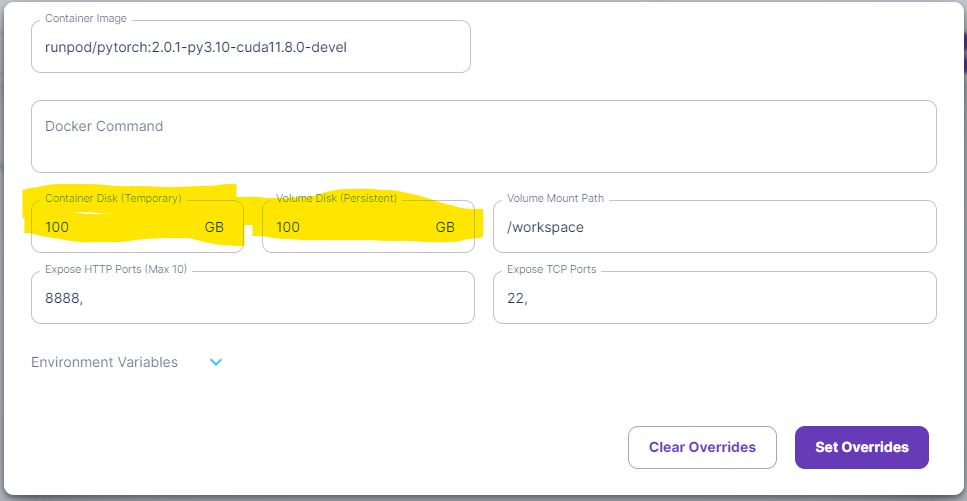Click the 100 value in Volume Disk
Image resolution: width=967 pixels, height=501 pixels.
pyautogui.click(x=288, y=227)
